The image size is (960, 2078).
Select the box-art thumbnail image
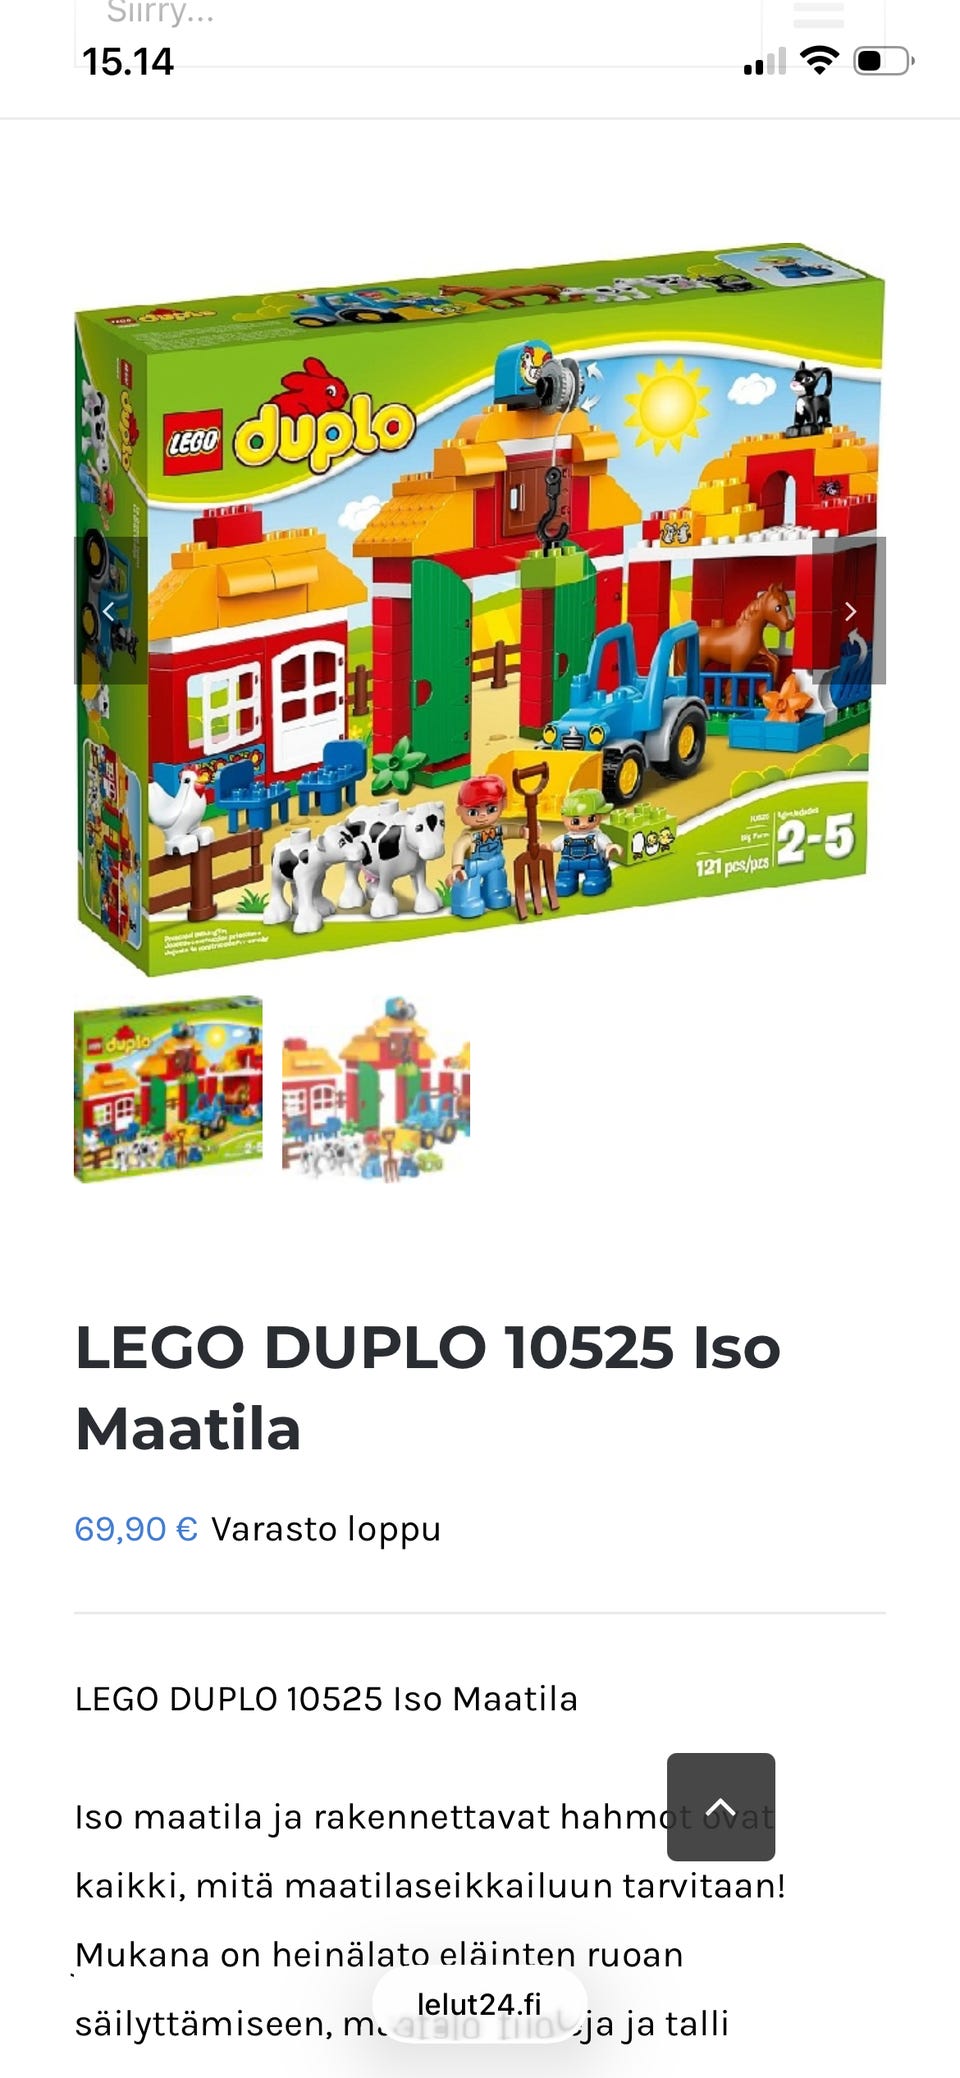(168, 1089)
